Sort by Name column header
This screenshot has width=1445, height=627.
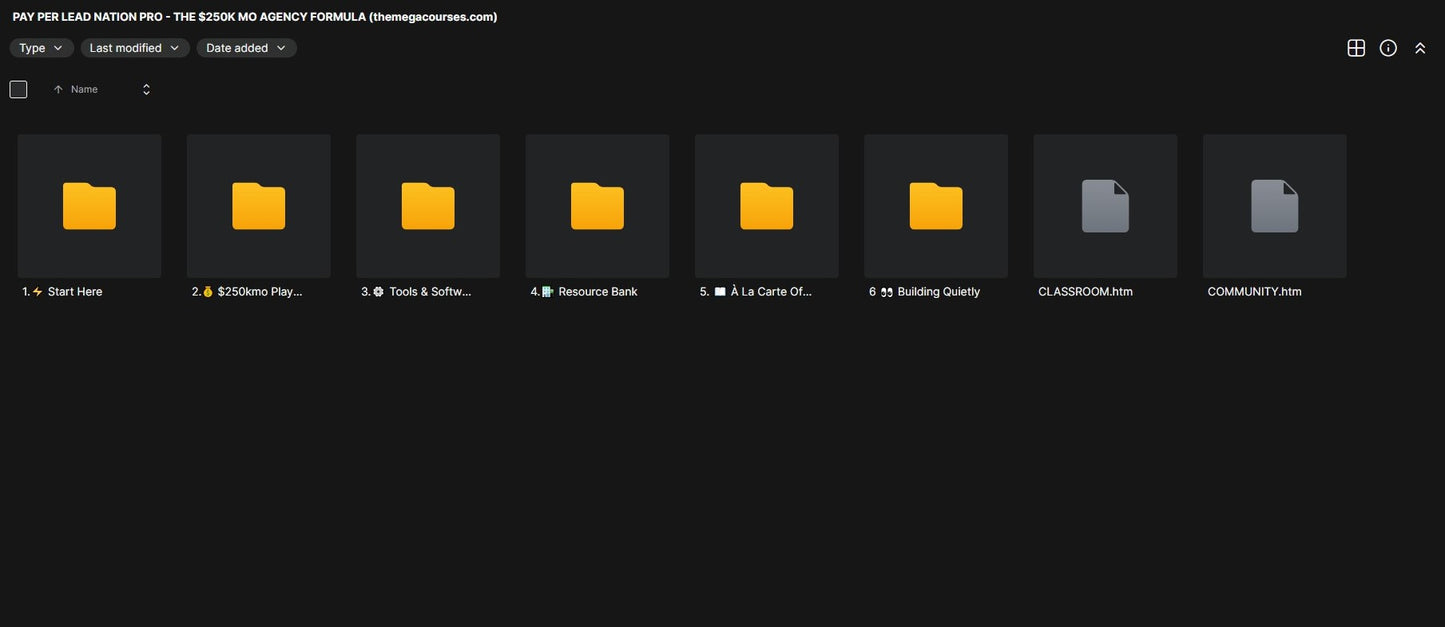click(84, 89)
